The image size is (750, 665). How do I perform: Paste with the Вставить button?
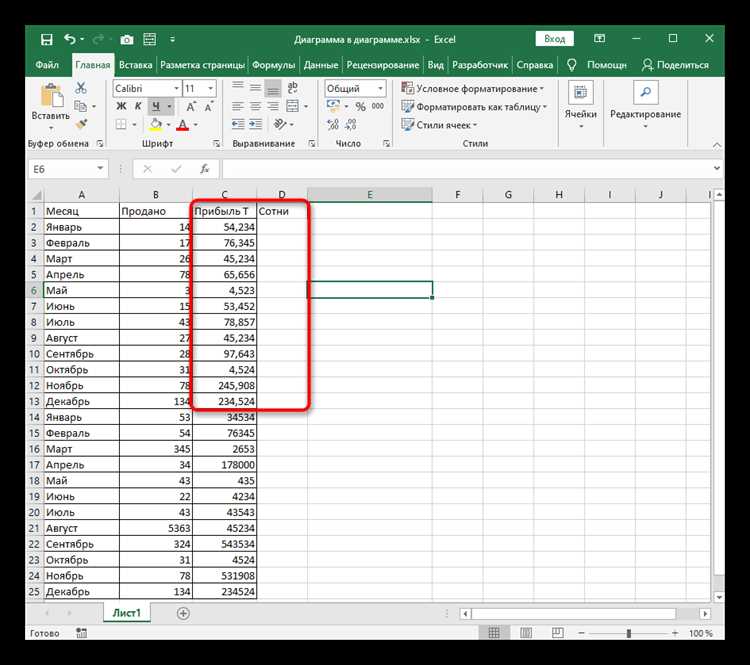[51, 107]
